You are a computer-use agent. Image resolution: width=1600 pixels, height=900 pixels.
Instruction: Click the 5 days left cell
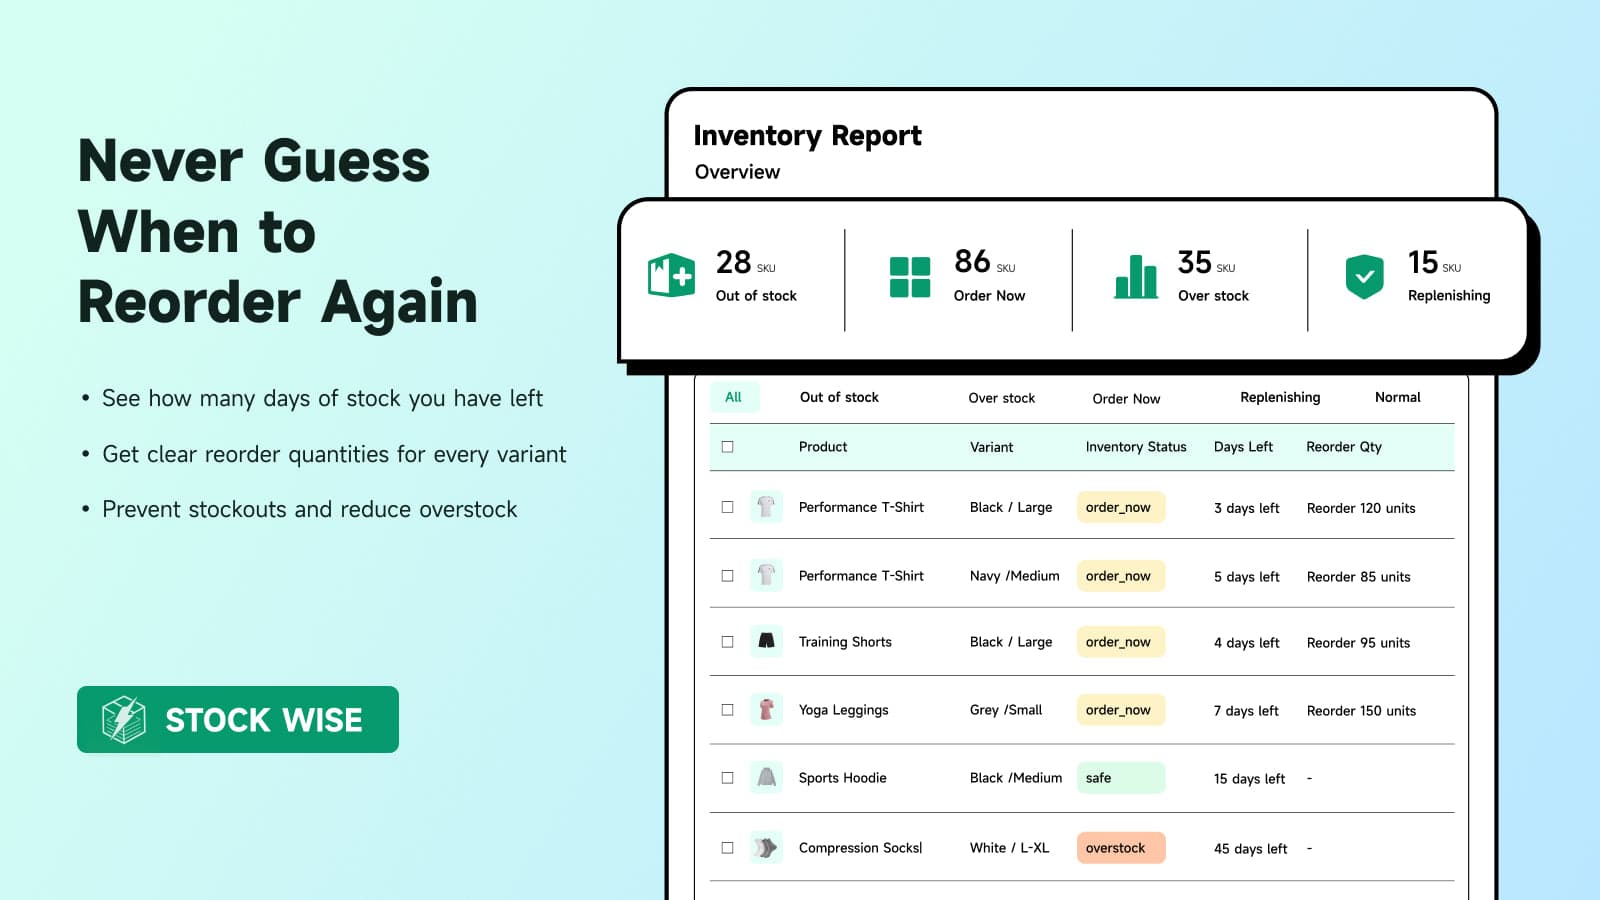[x=1246, y=577]
